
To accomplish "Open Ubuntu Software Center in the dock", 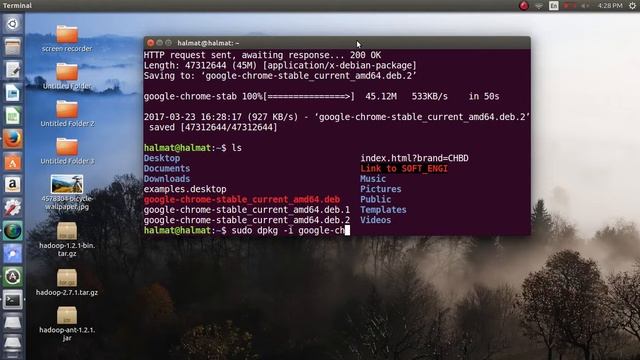I will tap(13, 162).
